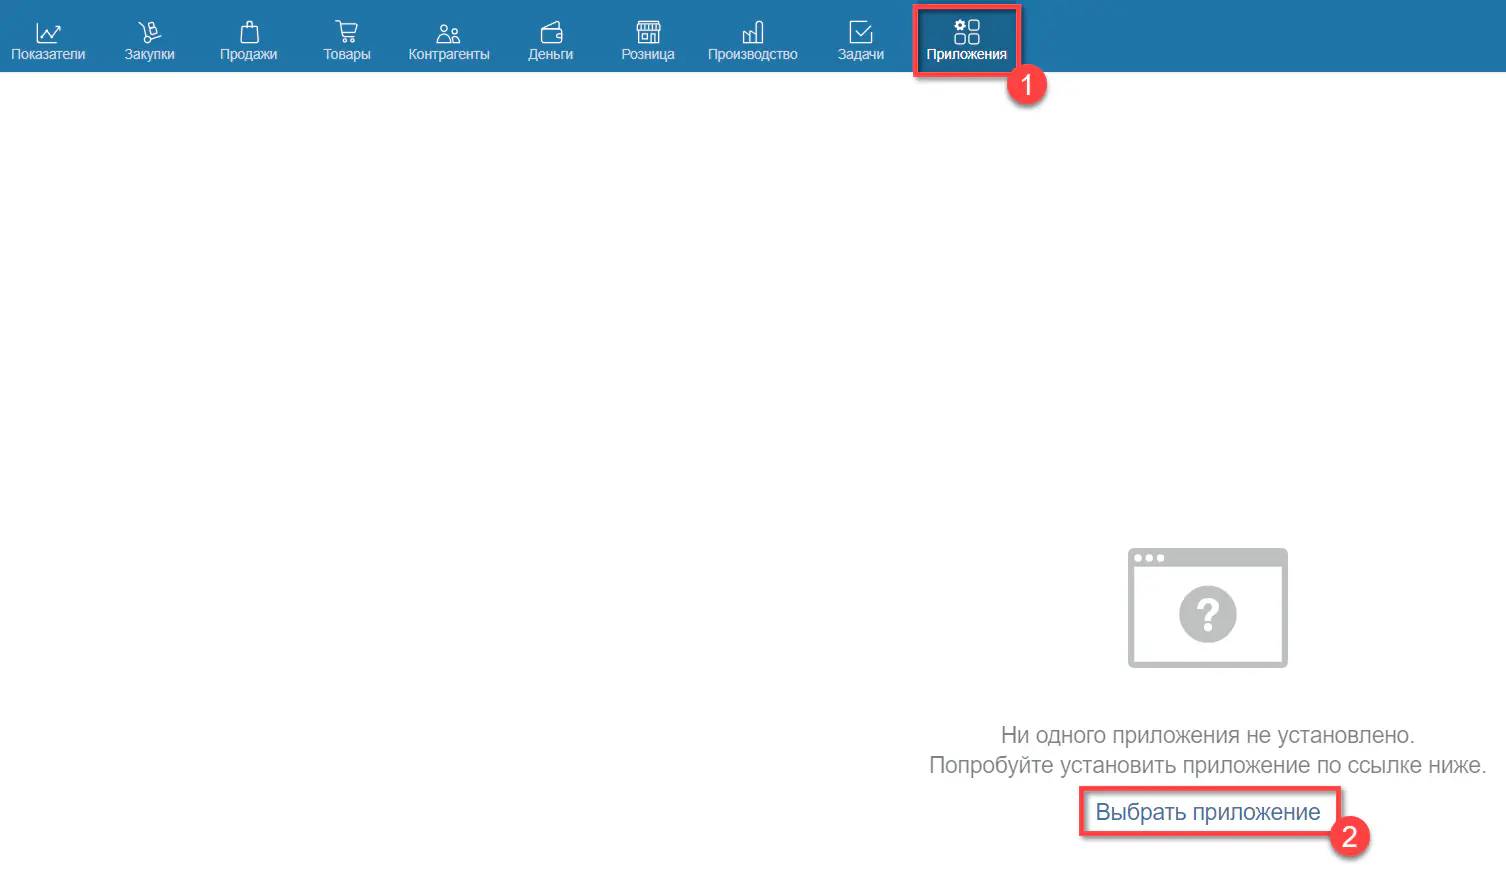This screenshot has width=1506, height=876.
Task: Click the chart icon for Показатели
Action: click(x=48, y=32)
